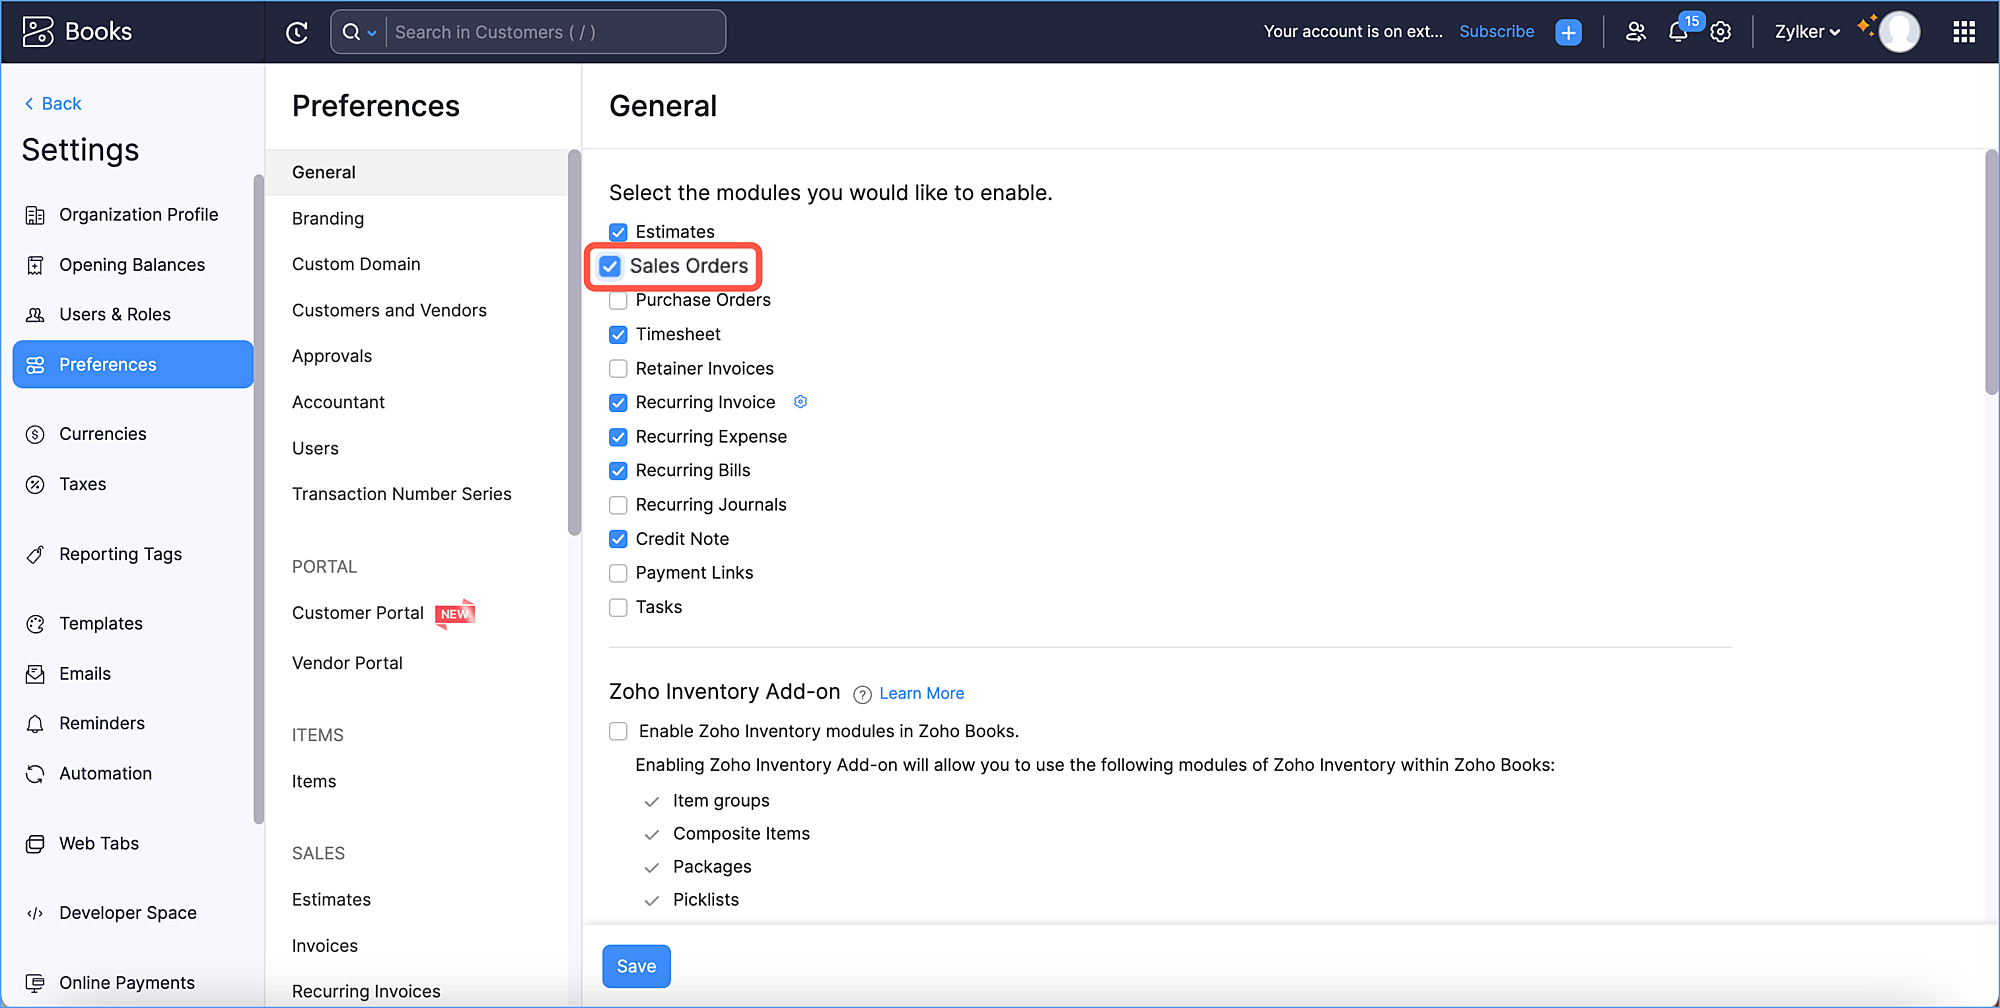Click the Search in Customers field

556,32
